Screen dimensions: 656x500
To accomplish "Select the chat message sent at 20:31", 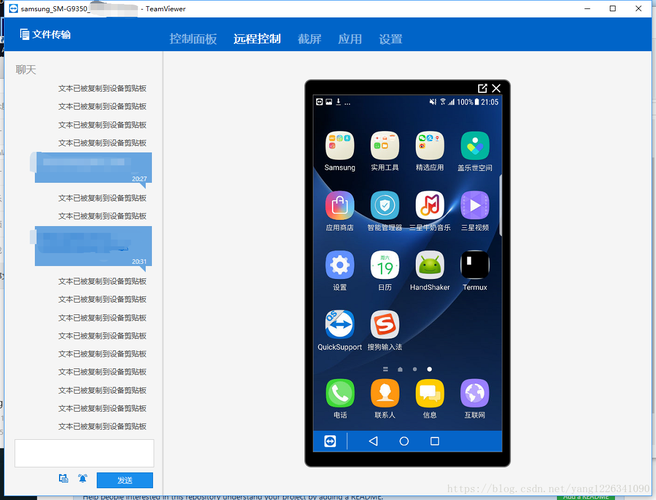I will 91,246.
